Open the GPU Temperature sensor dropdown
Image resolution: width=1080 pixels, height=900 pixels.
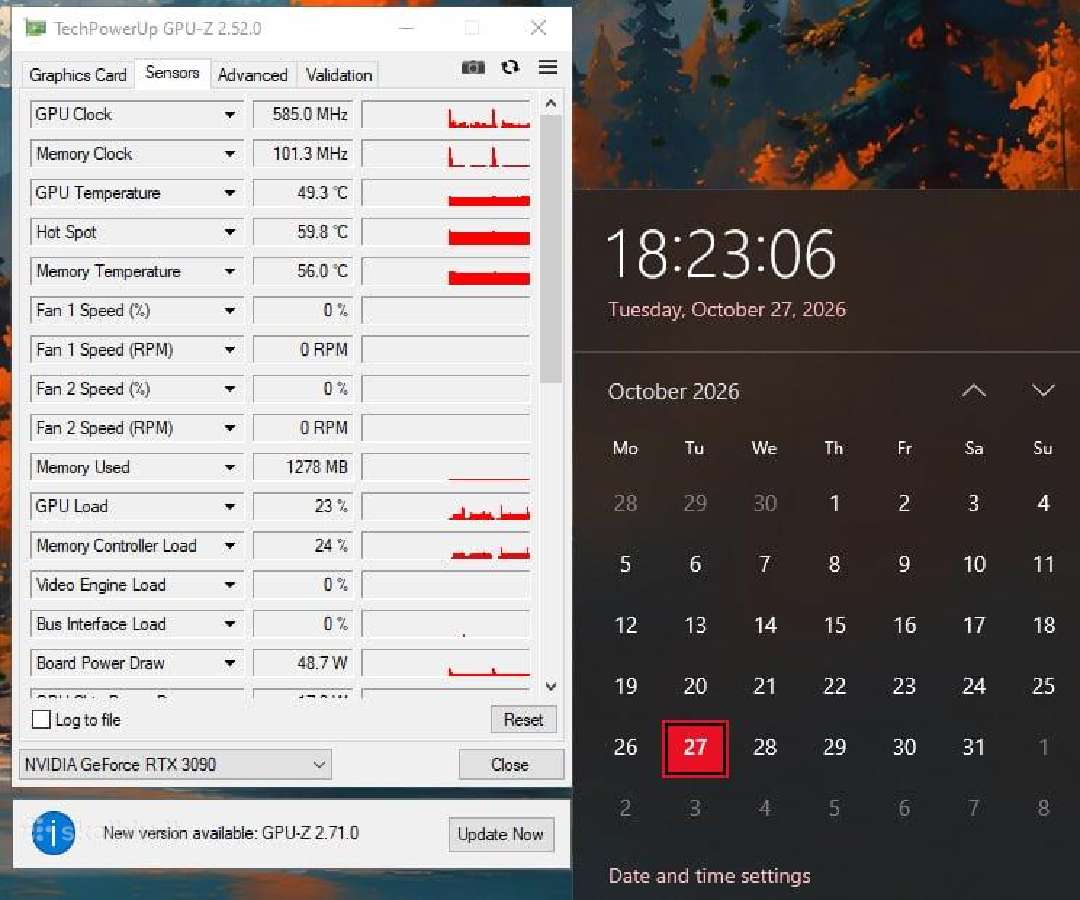tap(229, 193)
